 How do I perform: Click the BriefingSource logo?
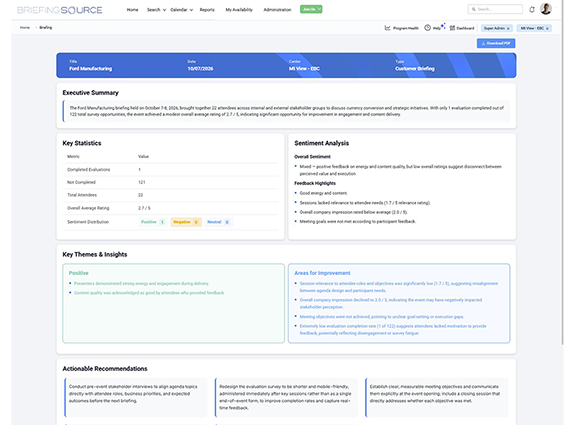point(59,10)
